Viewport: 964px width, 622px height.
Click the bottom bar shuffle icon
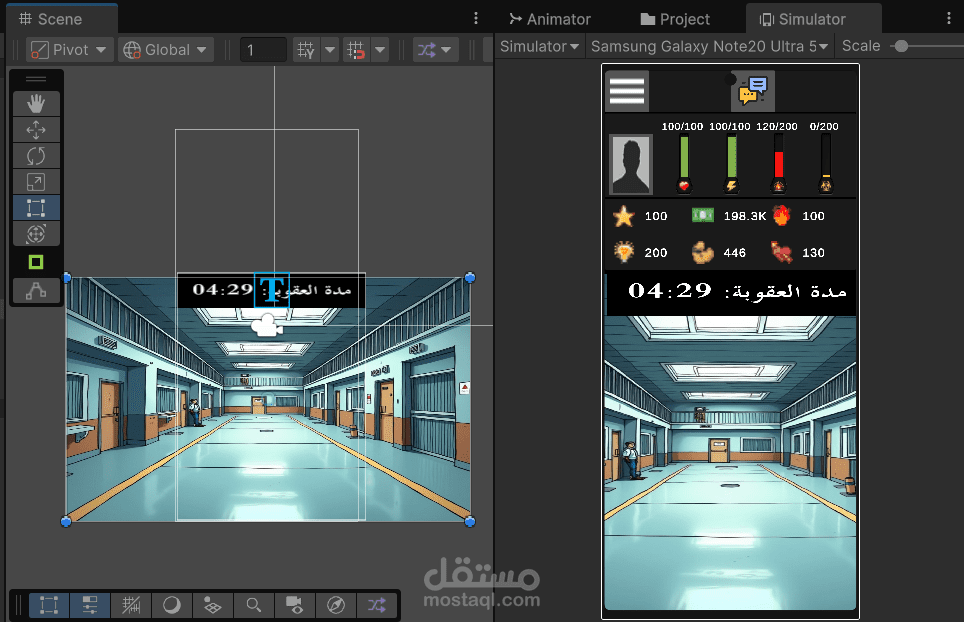377,605
